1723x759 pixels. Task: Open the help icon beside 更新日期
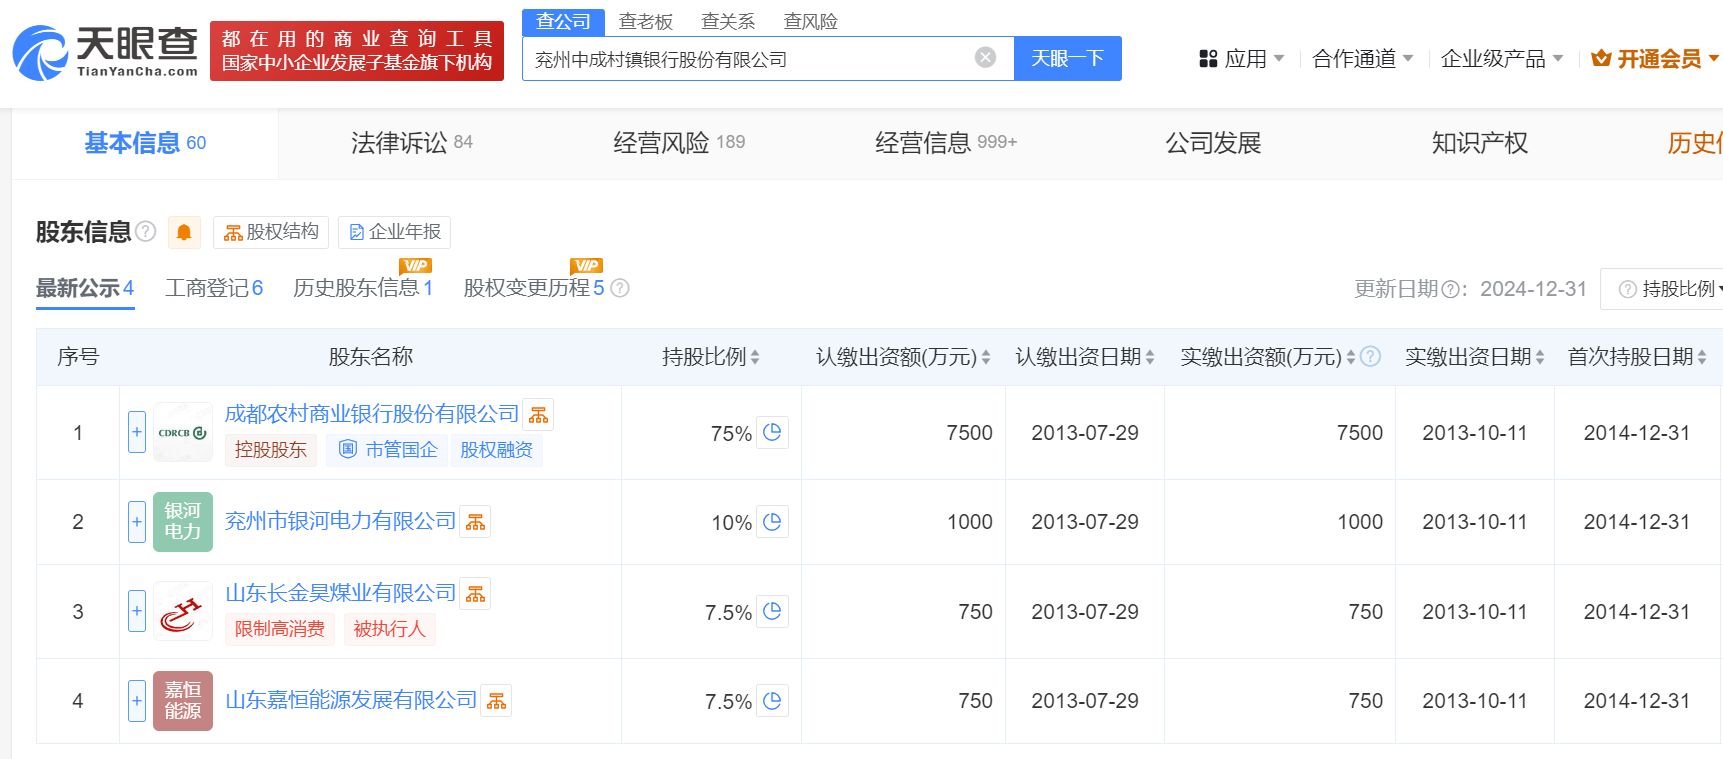coord(1448,289)
